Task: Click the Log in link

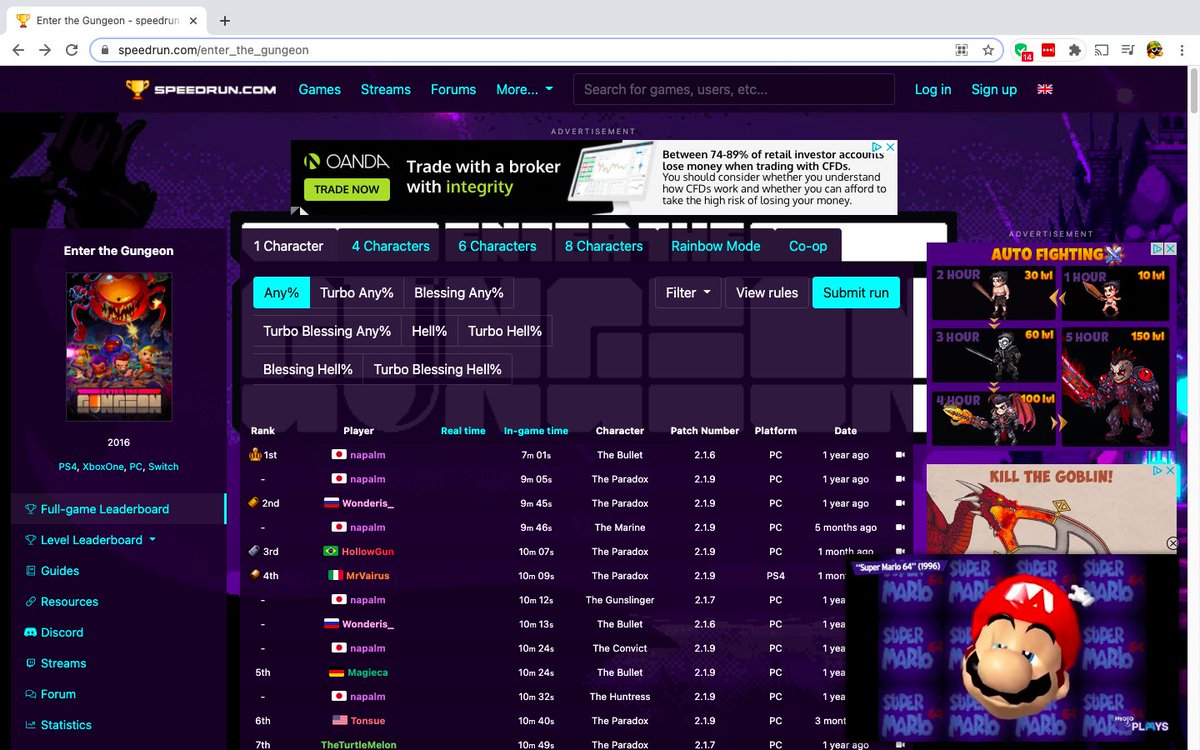Action: [x=933, y=89]
